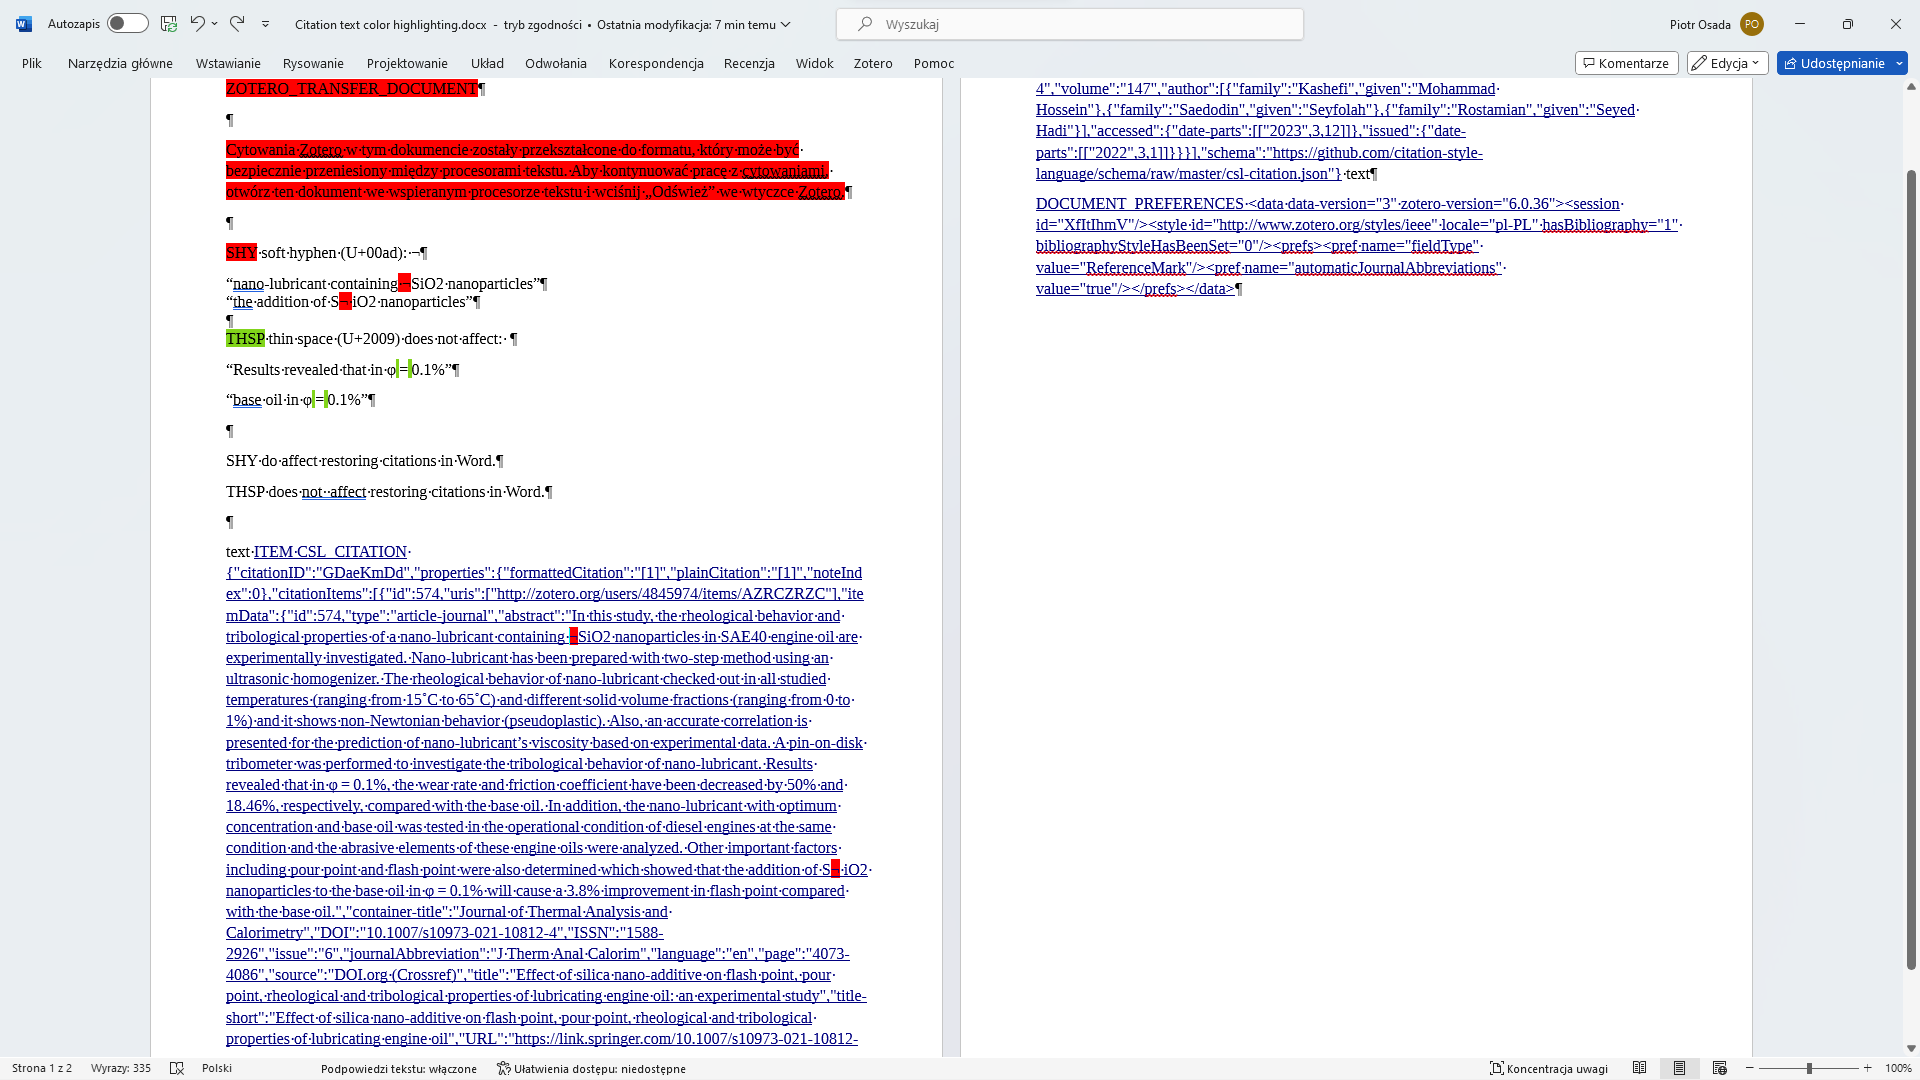The image size is (1920, 1080).
Task: Open the Piotr Osada account avatar
Action: pyautogui.click(x=1751, y=24)
